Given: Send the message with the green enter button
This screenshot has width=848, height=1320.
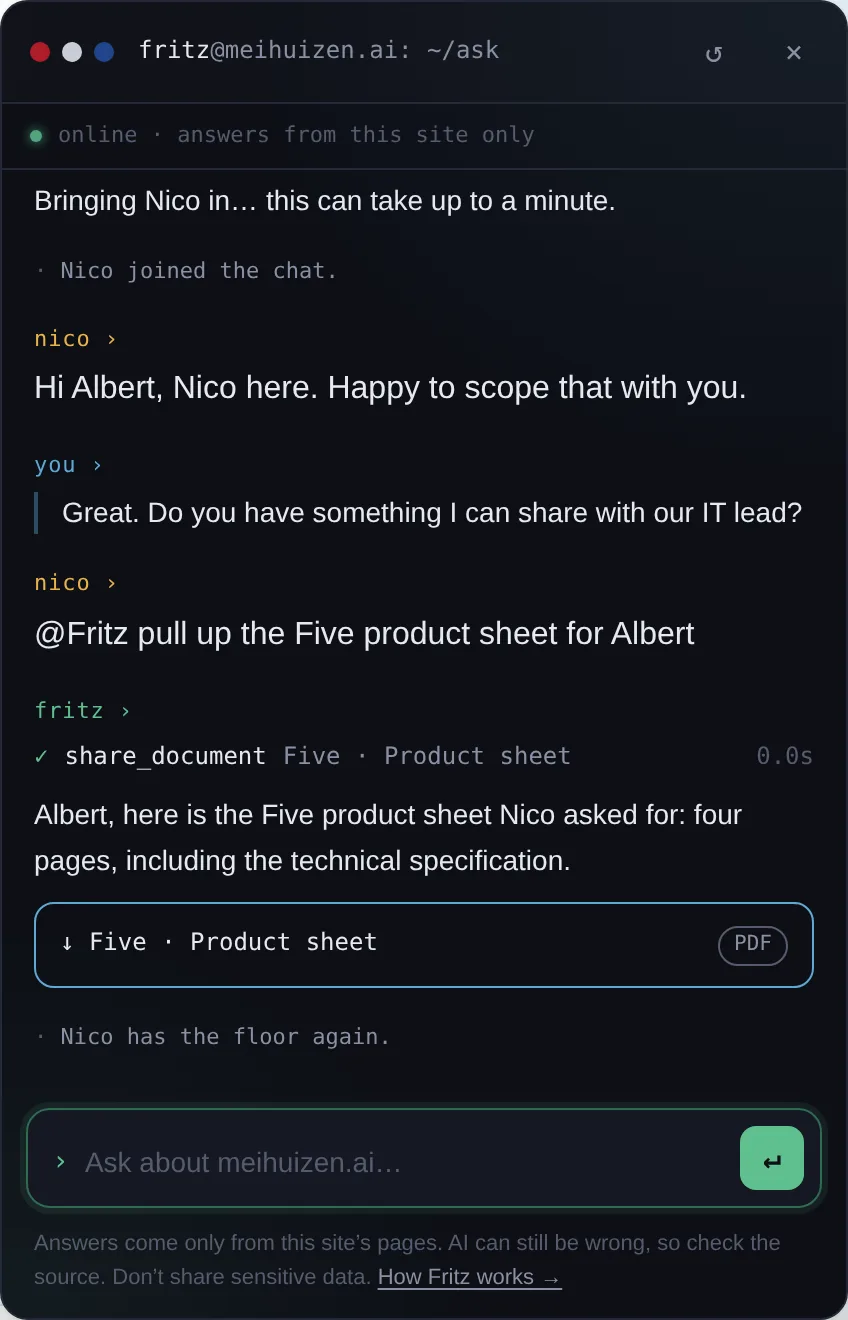Looking at the screenshot, I should [x=772, y=1158].
